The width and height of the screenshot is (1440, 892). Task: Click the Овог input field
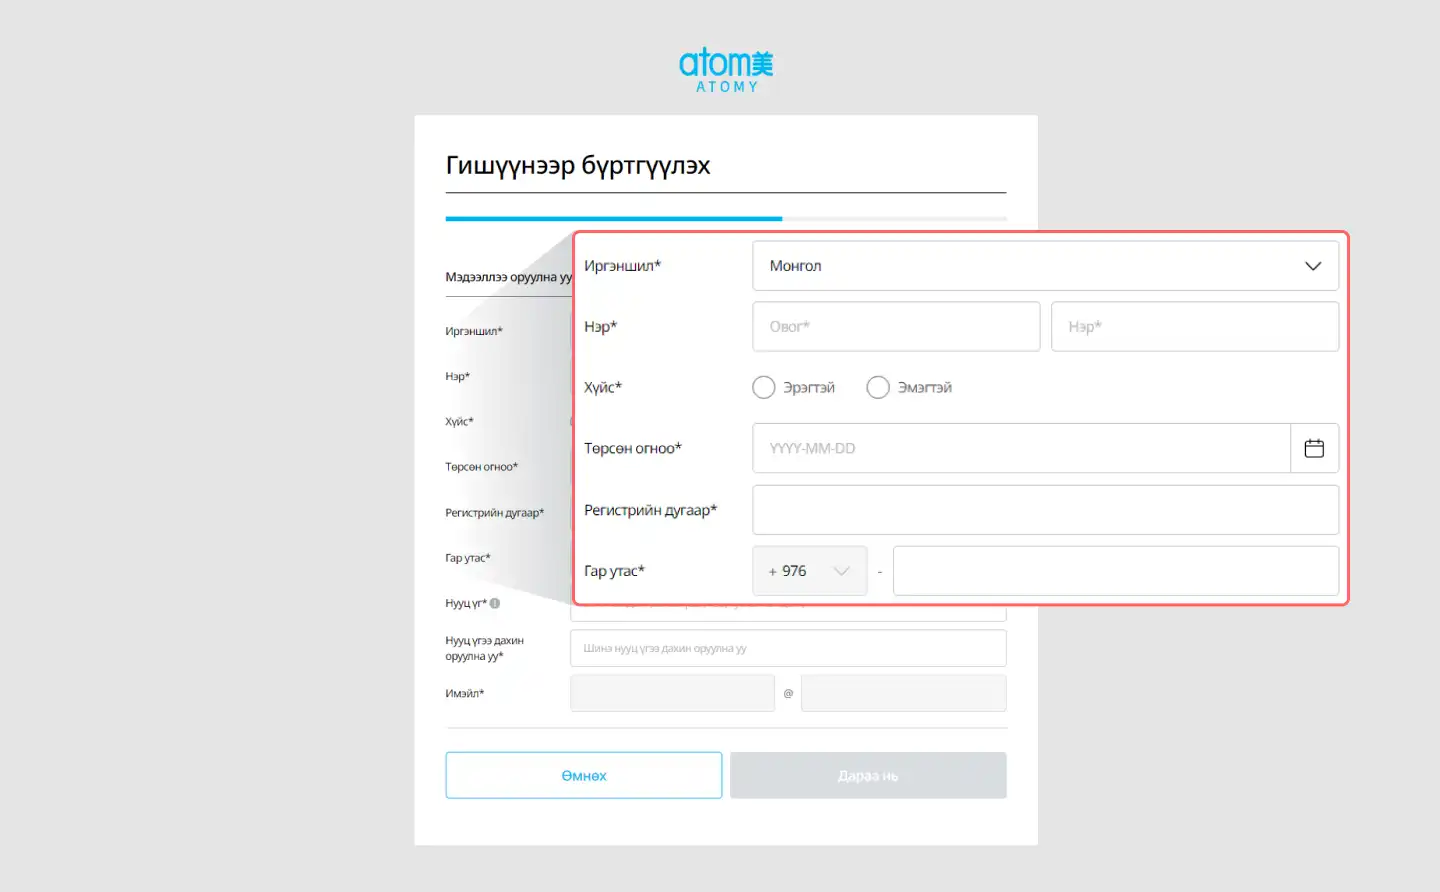896,327
